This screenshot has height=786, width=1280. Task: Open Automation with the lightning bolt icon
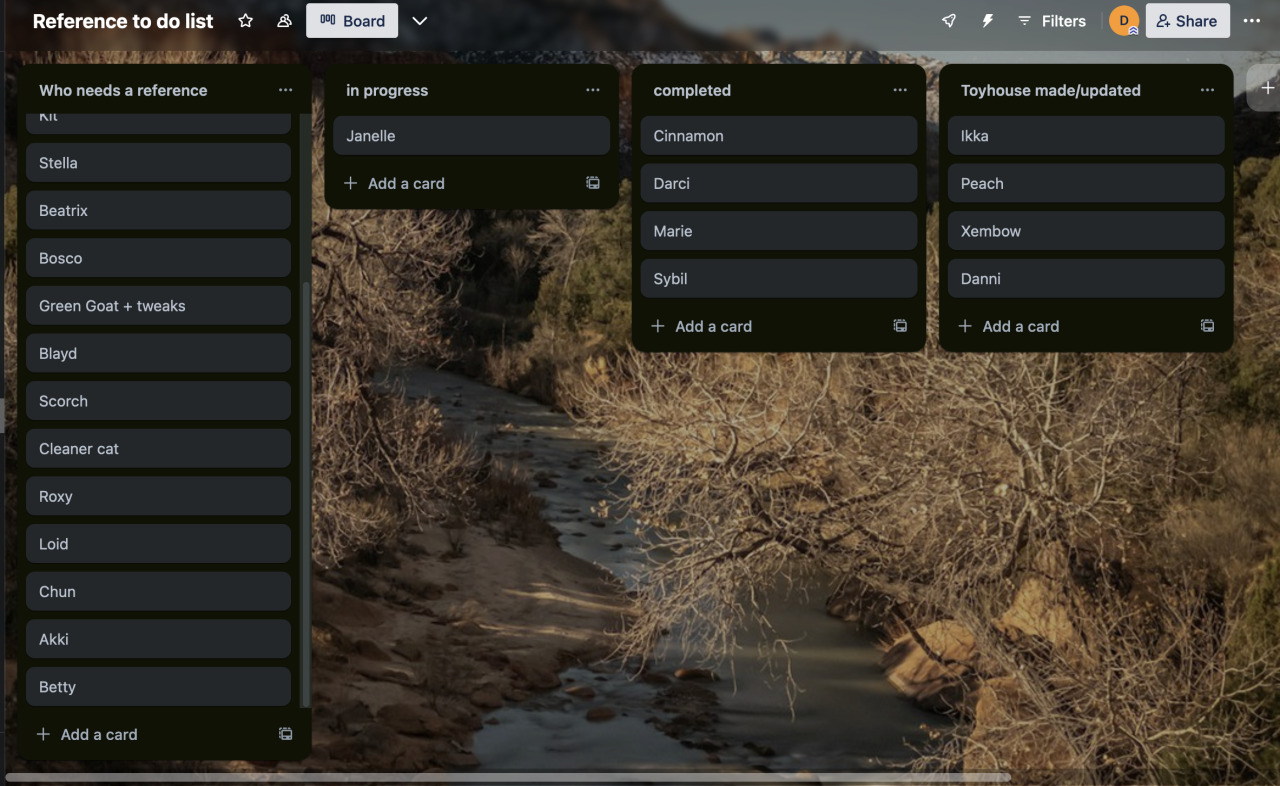(987, 20)
